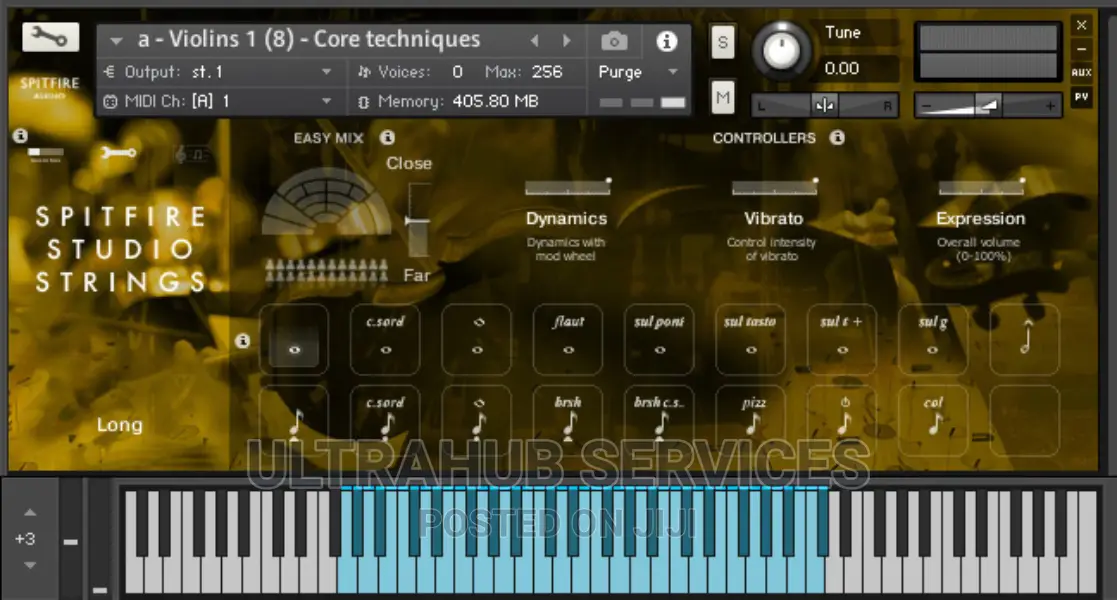
Task: Select the brsh c.s. articulation
Action: pos(659,420)
